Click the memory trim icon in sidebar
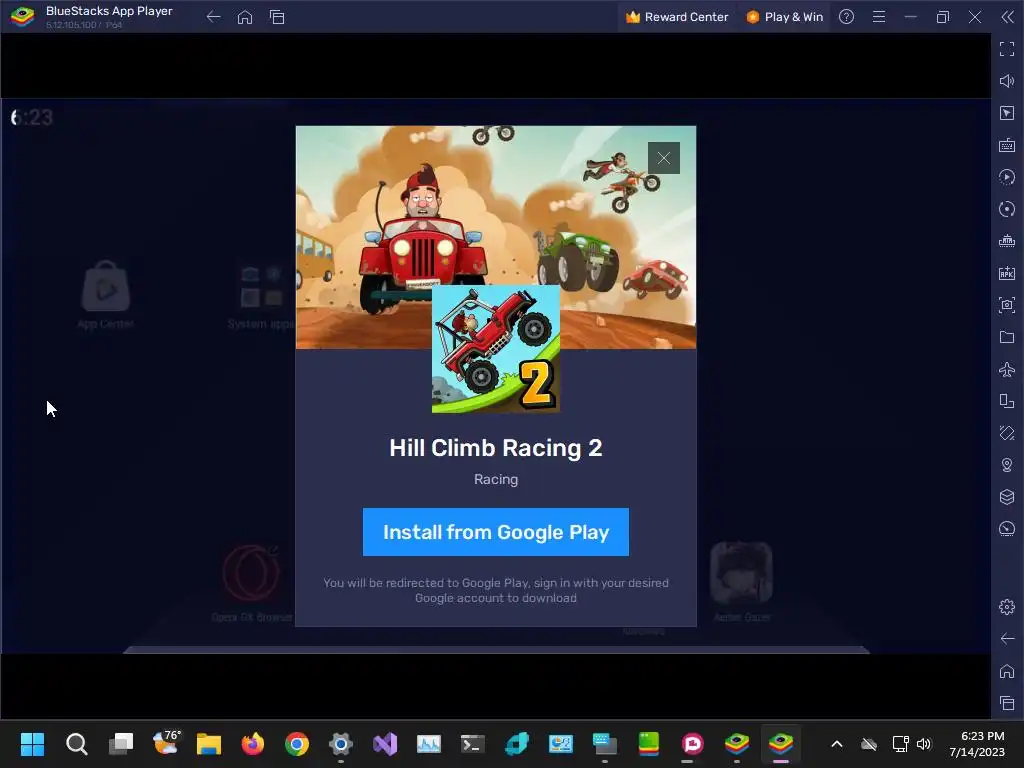1024x768 pixels. pyautogui.click(x=1007, y=241)
